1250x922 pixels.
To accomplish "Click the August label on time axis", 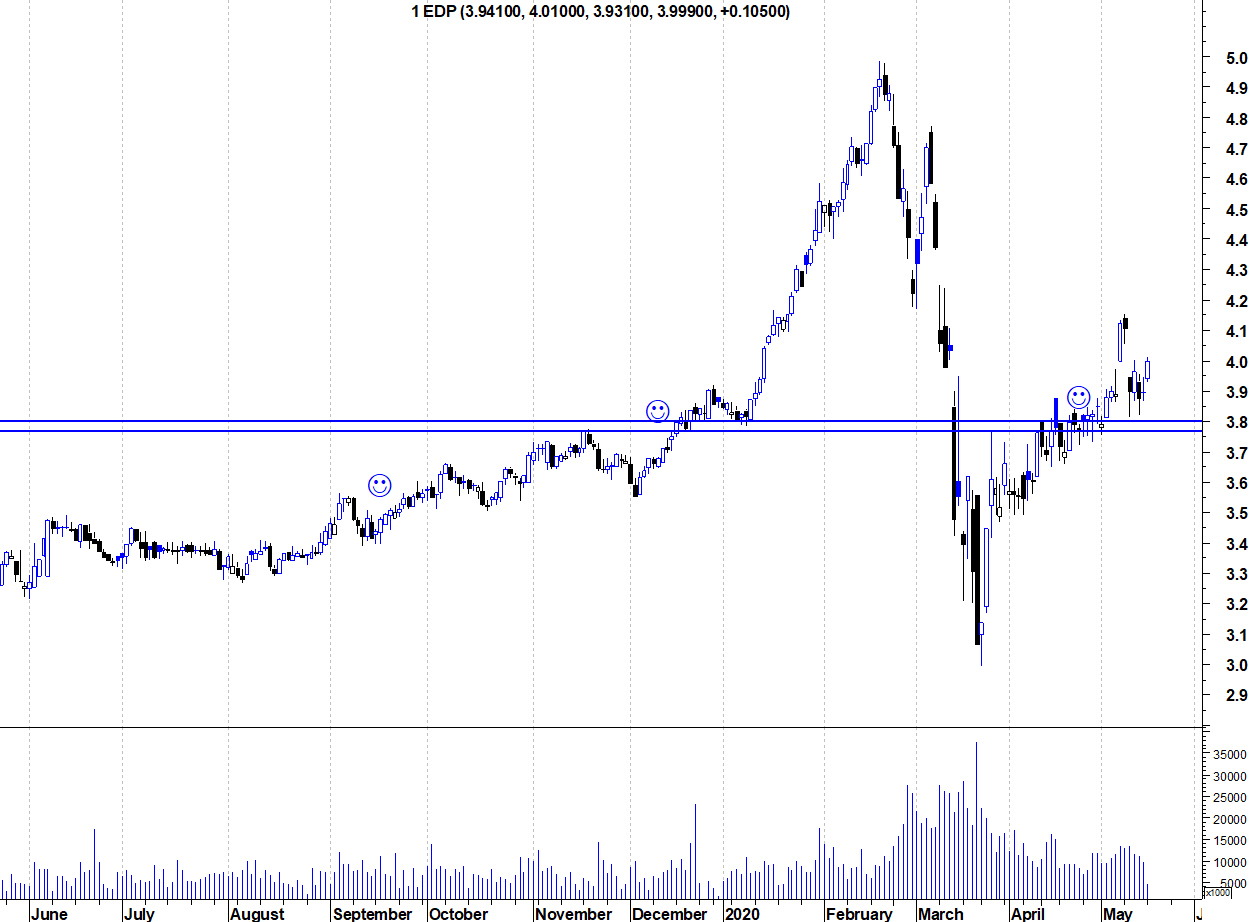I will pyautogui.click(x=257, y=914).
